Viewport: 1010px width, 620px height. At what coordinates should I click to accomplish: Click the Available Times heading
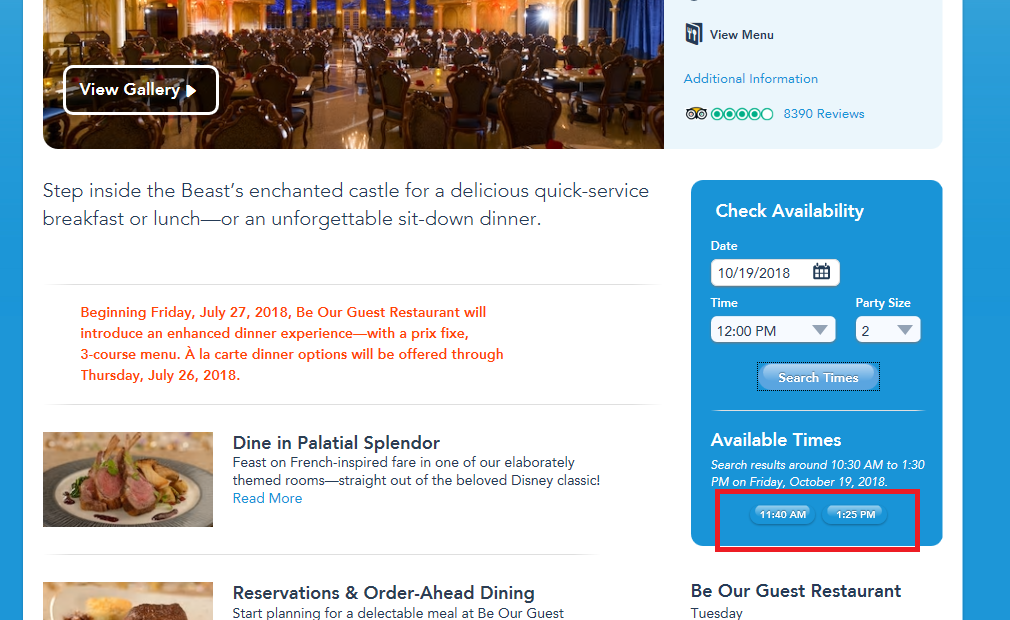click(776, 440)
